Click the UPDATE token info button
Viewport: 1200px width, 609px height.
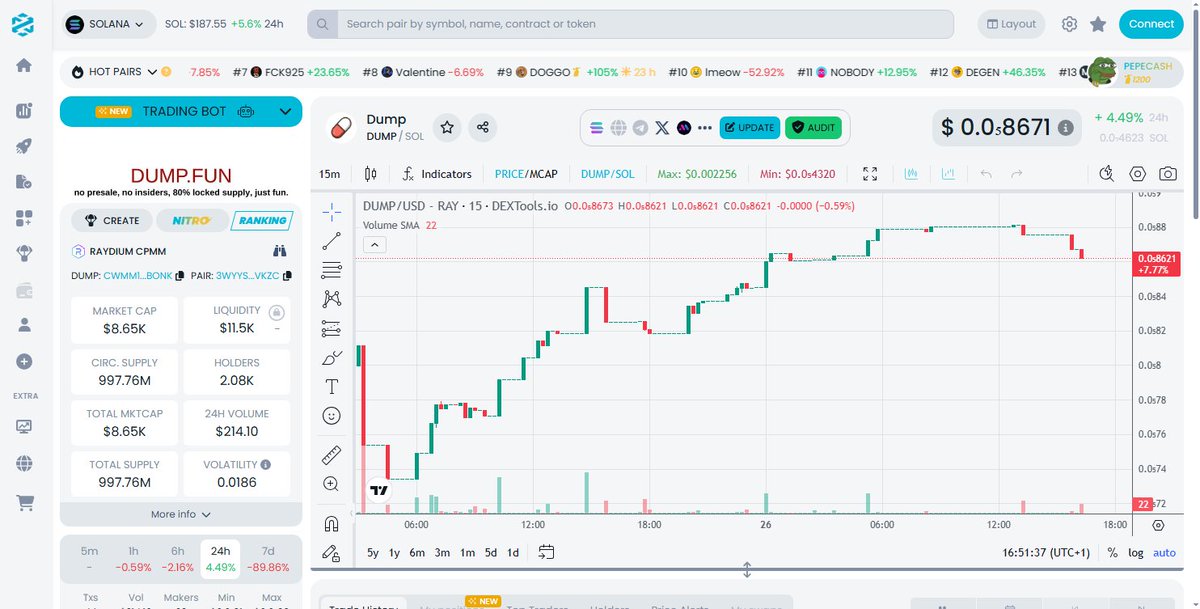tap(750, 128)
